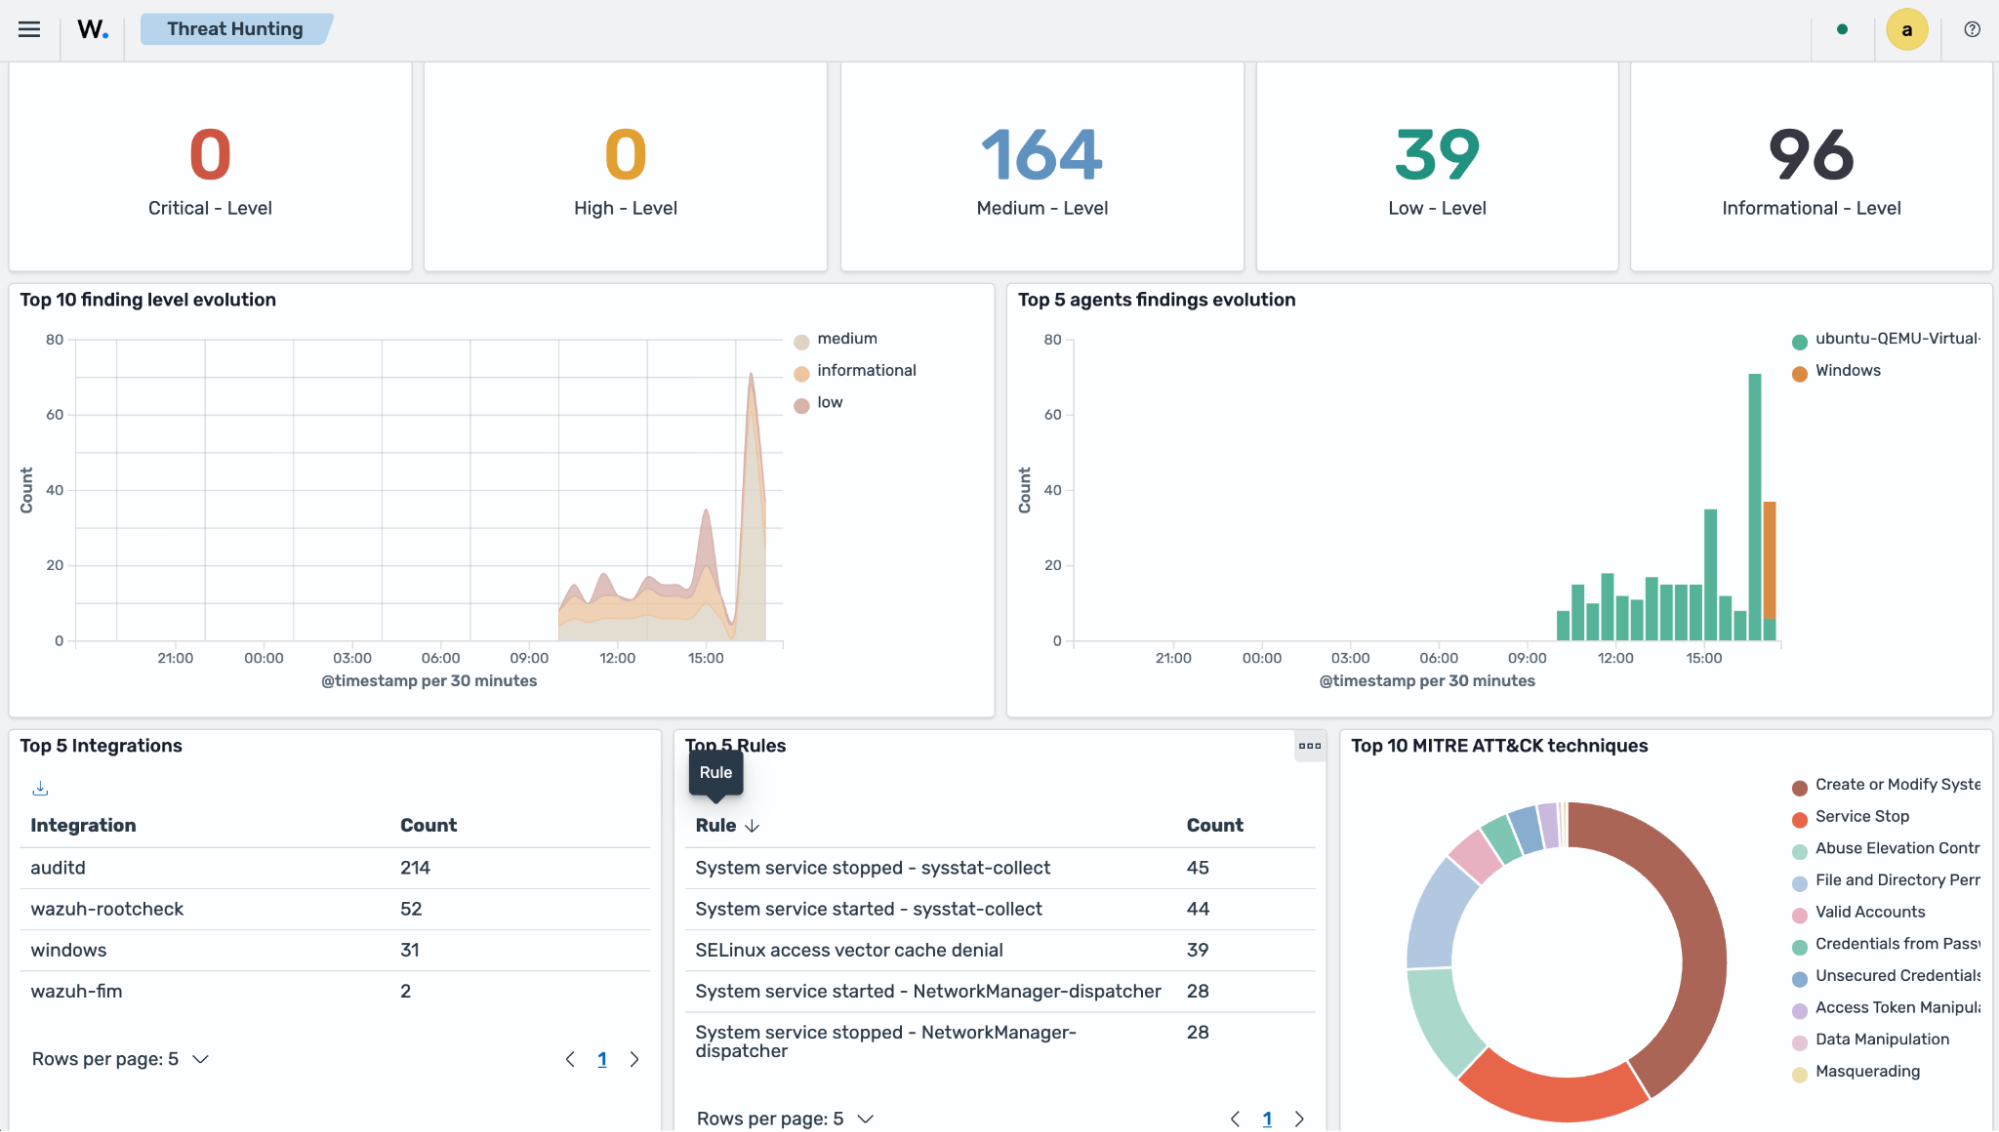Toggle Windows agent legend entry
The height and width of the screenshot is (1132, 1999).
point(1847,371)
